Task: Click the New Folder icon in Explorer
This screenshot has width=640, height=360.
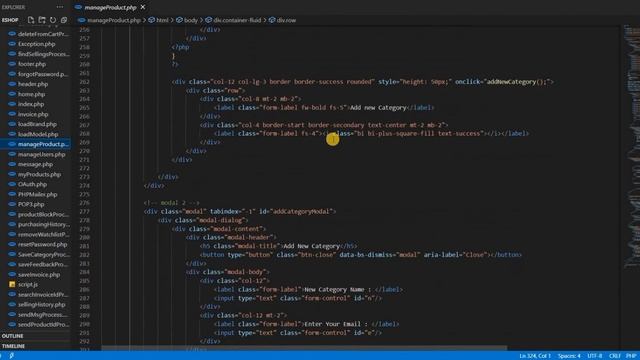Action: click(42, 20)
